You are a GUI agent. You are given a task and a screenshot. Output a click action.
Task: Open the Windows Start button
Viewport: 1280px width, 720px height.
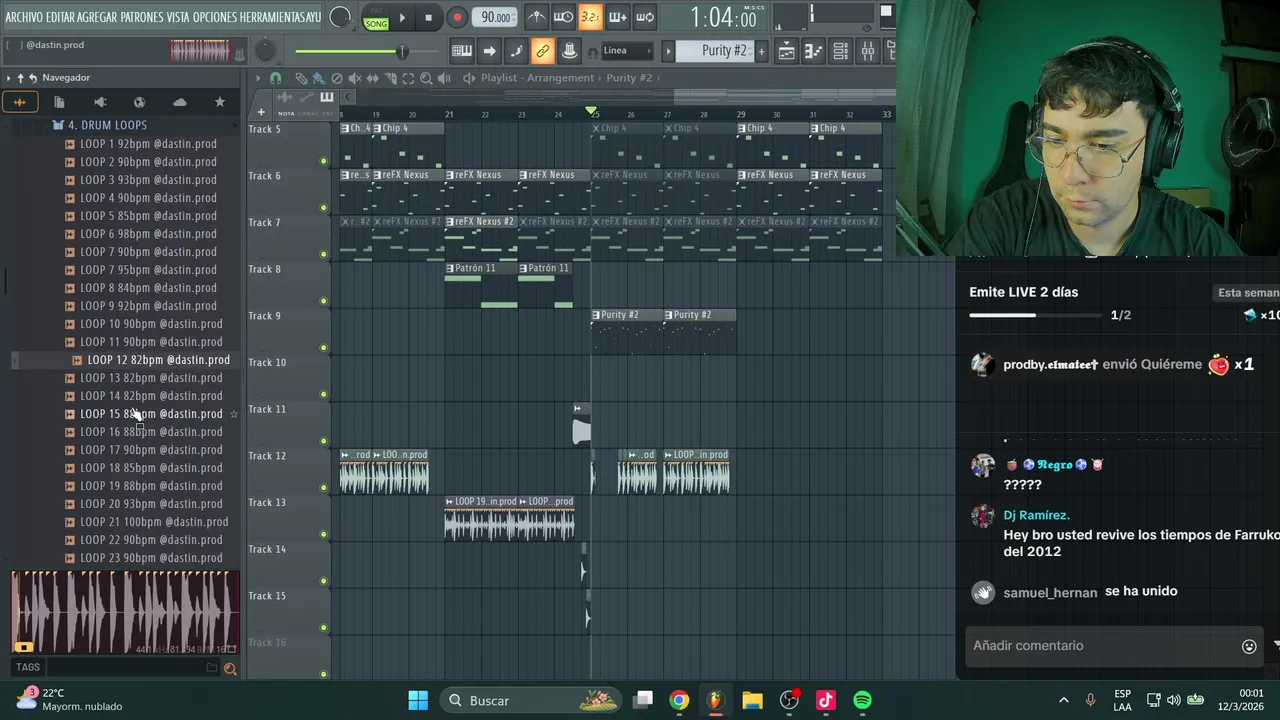pyautogui.click(x=418, y=700)
